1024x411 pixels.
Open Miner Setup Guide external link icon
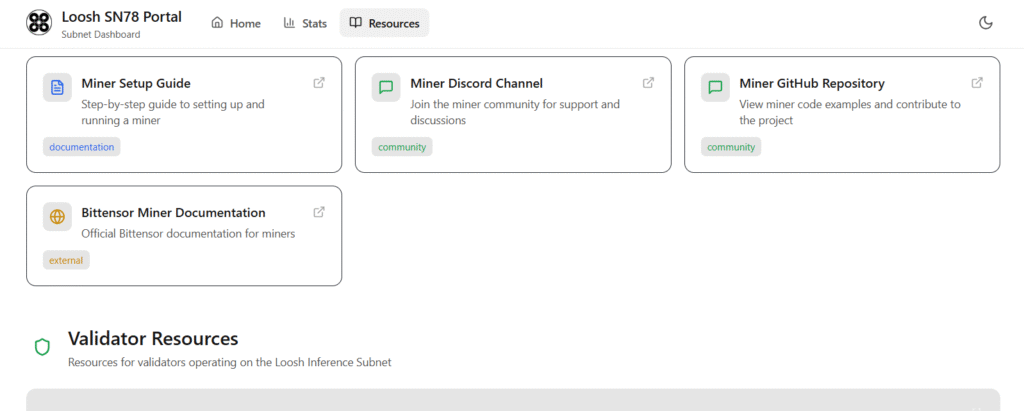(319, 83)
